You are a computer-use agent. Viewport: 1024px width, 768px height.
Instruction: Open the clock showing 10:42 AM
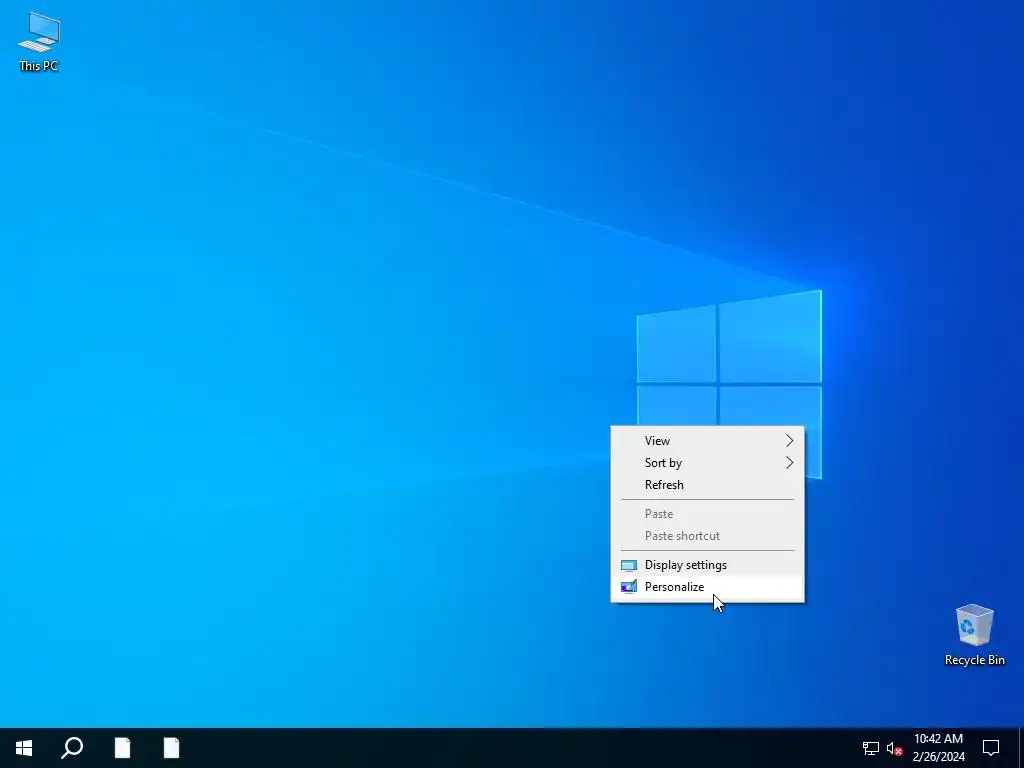pyautogui.click(x=938, y=748)
